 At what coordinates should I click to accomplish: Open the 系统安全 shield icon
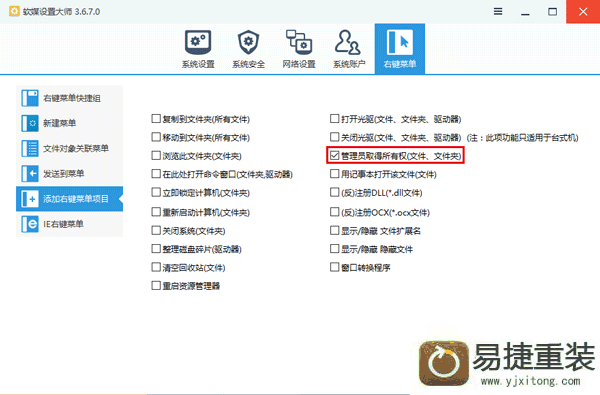point(248,42)
